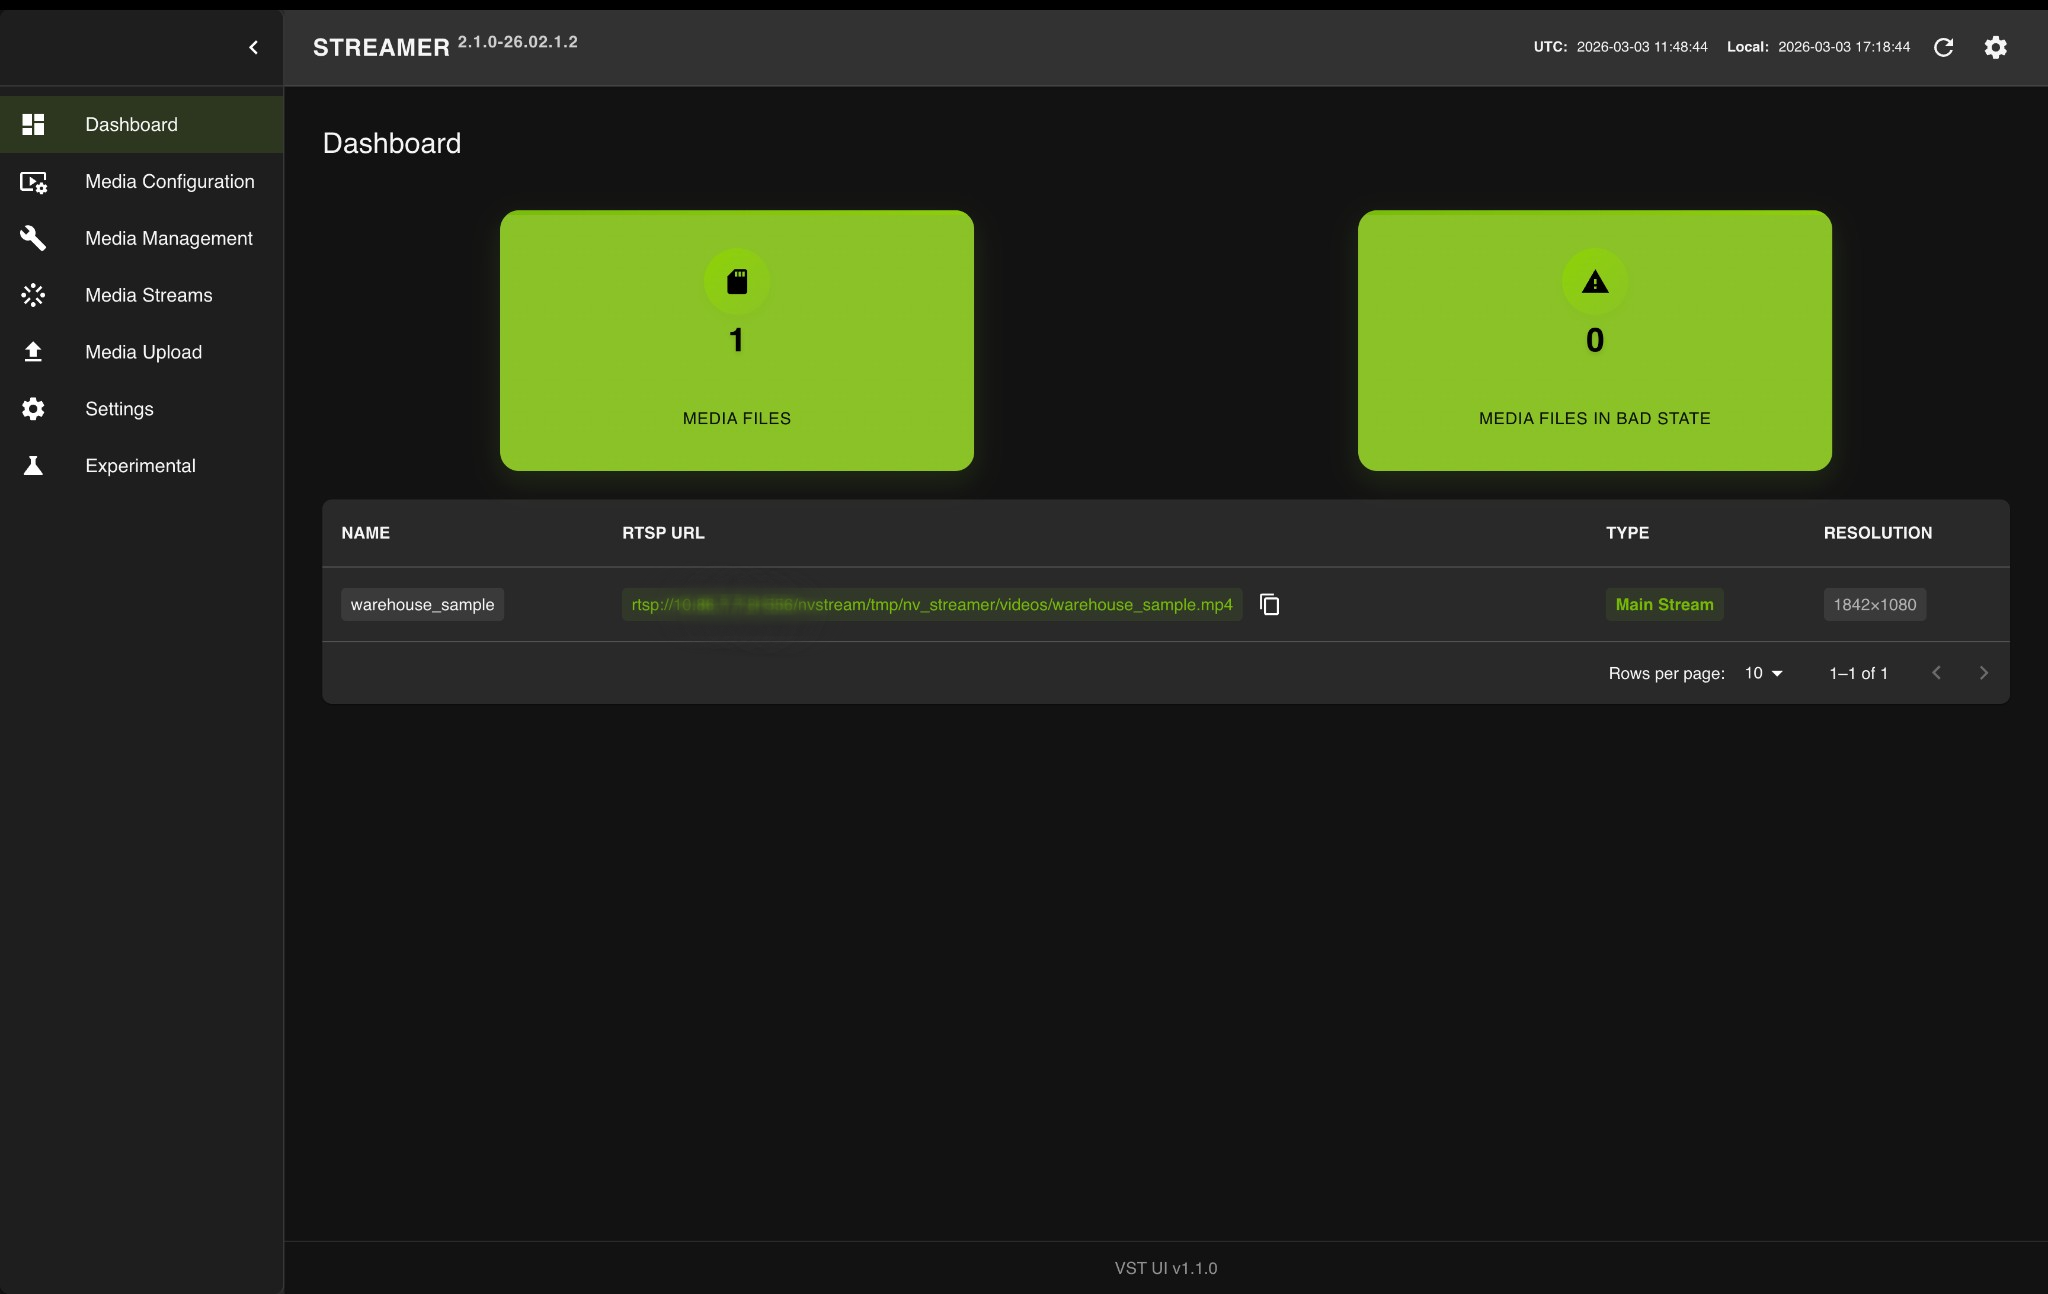Open Settings from the sidebar menu
This screenshot has width=2048, height=1294.
click(119, 409)
